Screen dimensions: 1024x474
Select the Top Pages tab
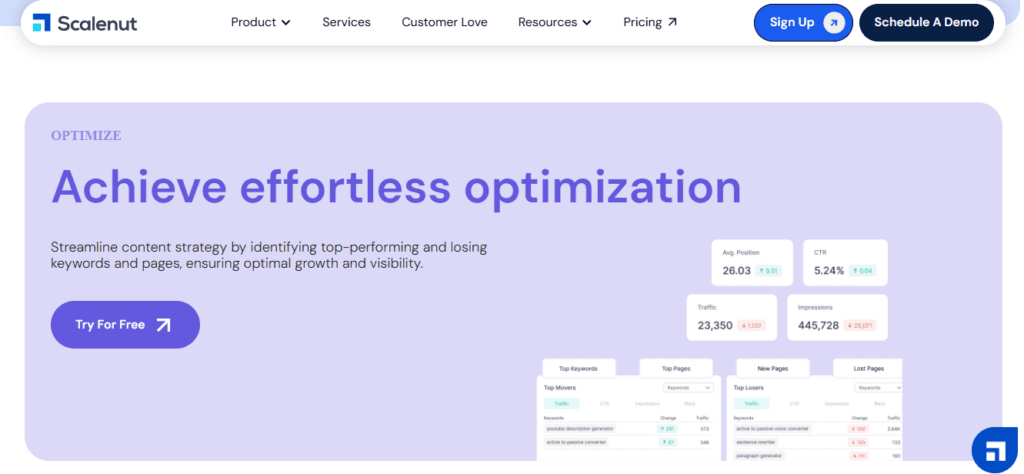pyautogui.click(x=675, y=368)
